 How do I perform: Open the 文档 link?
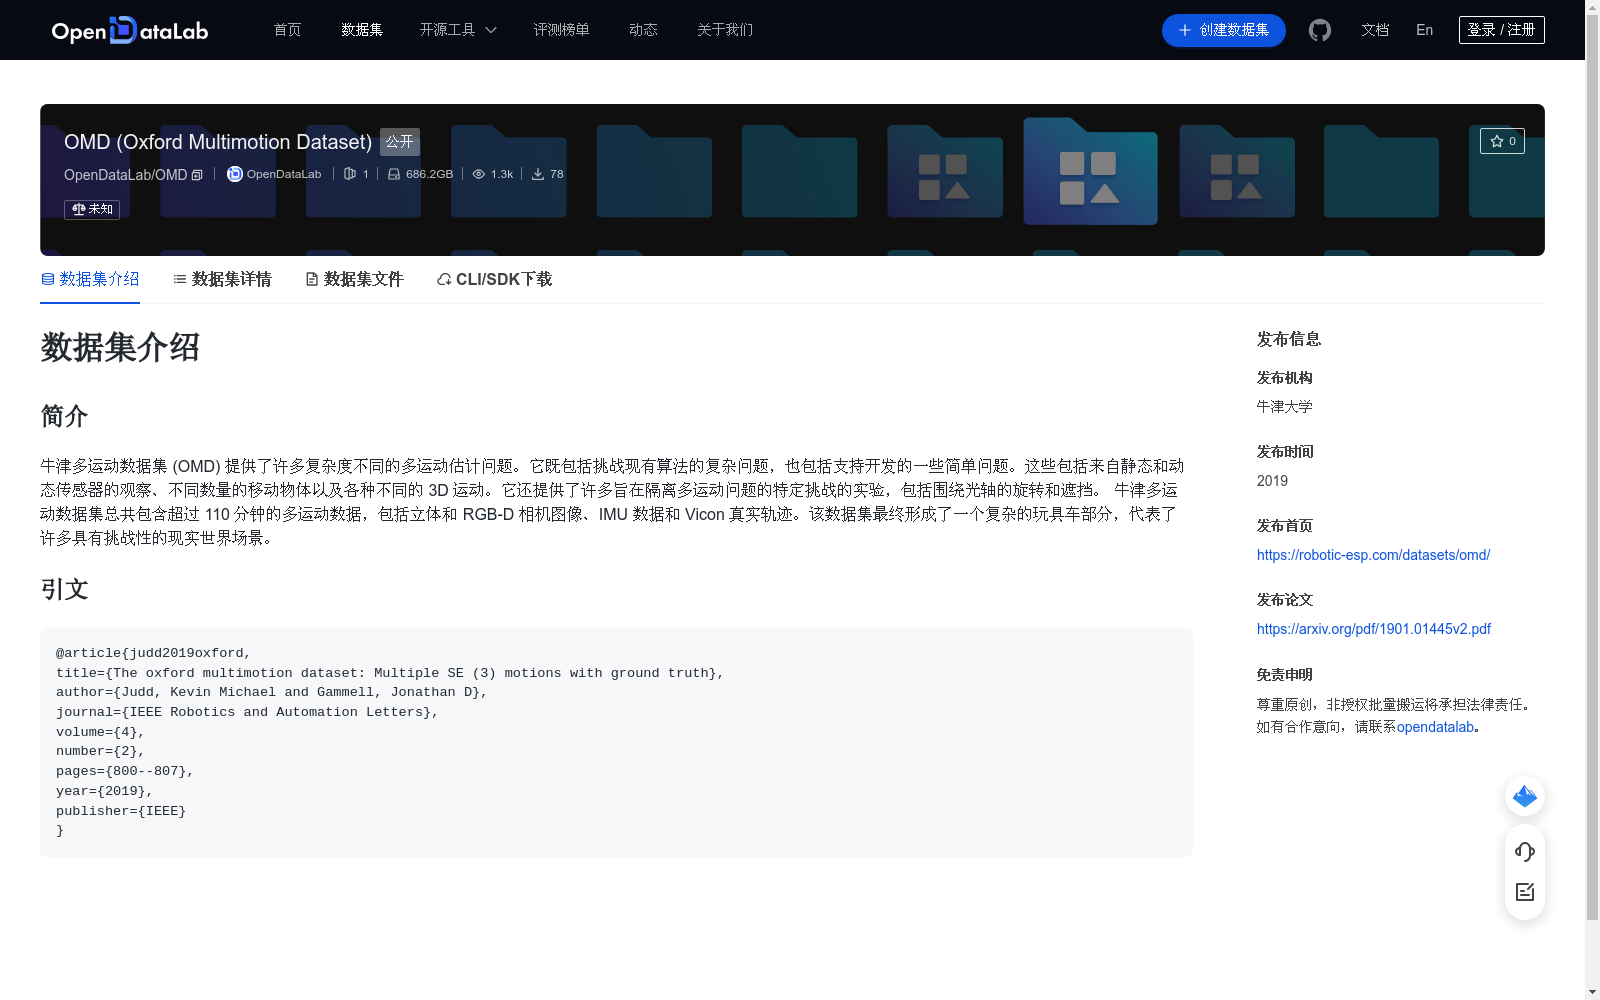[x=1375, y=30]
